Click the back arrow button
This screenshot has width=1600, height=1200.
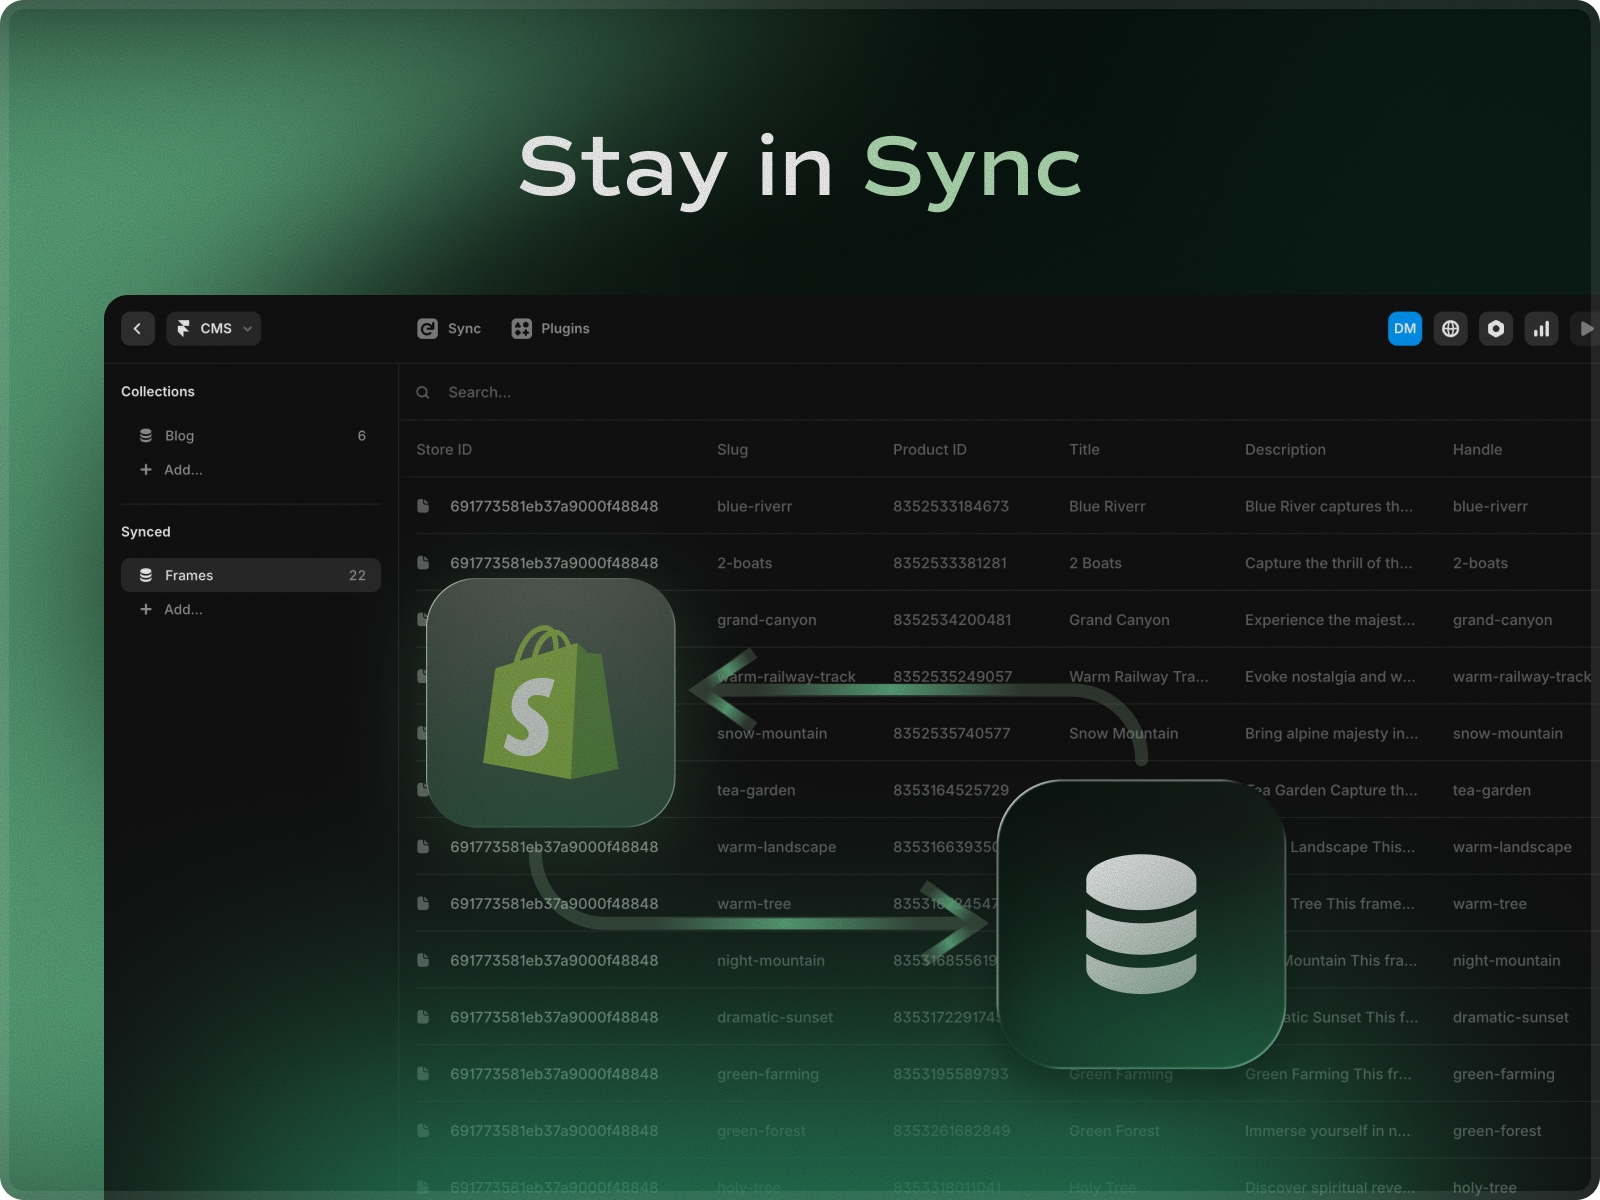(x=138, y=329)
